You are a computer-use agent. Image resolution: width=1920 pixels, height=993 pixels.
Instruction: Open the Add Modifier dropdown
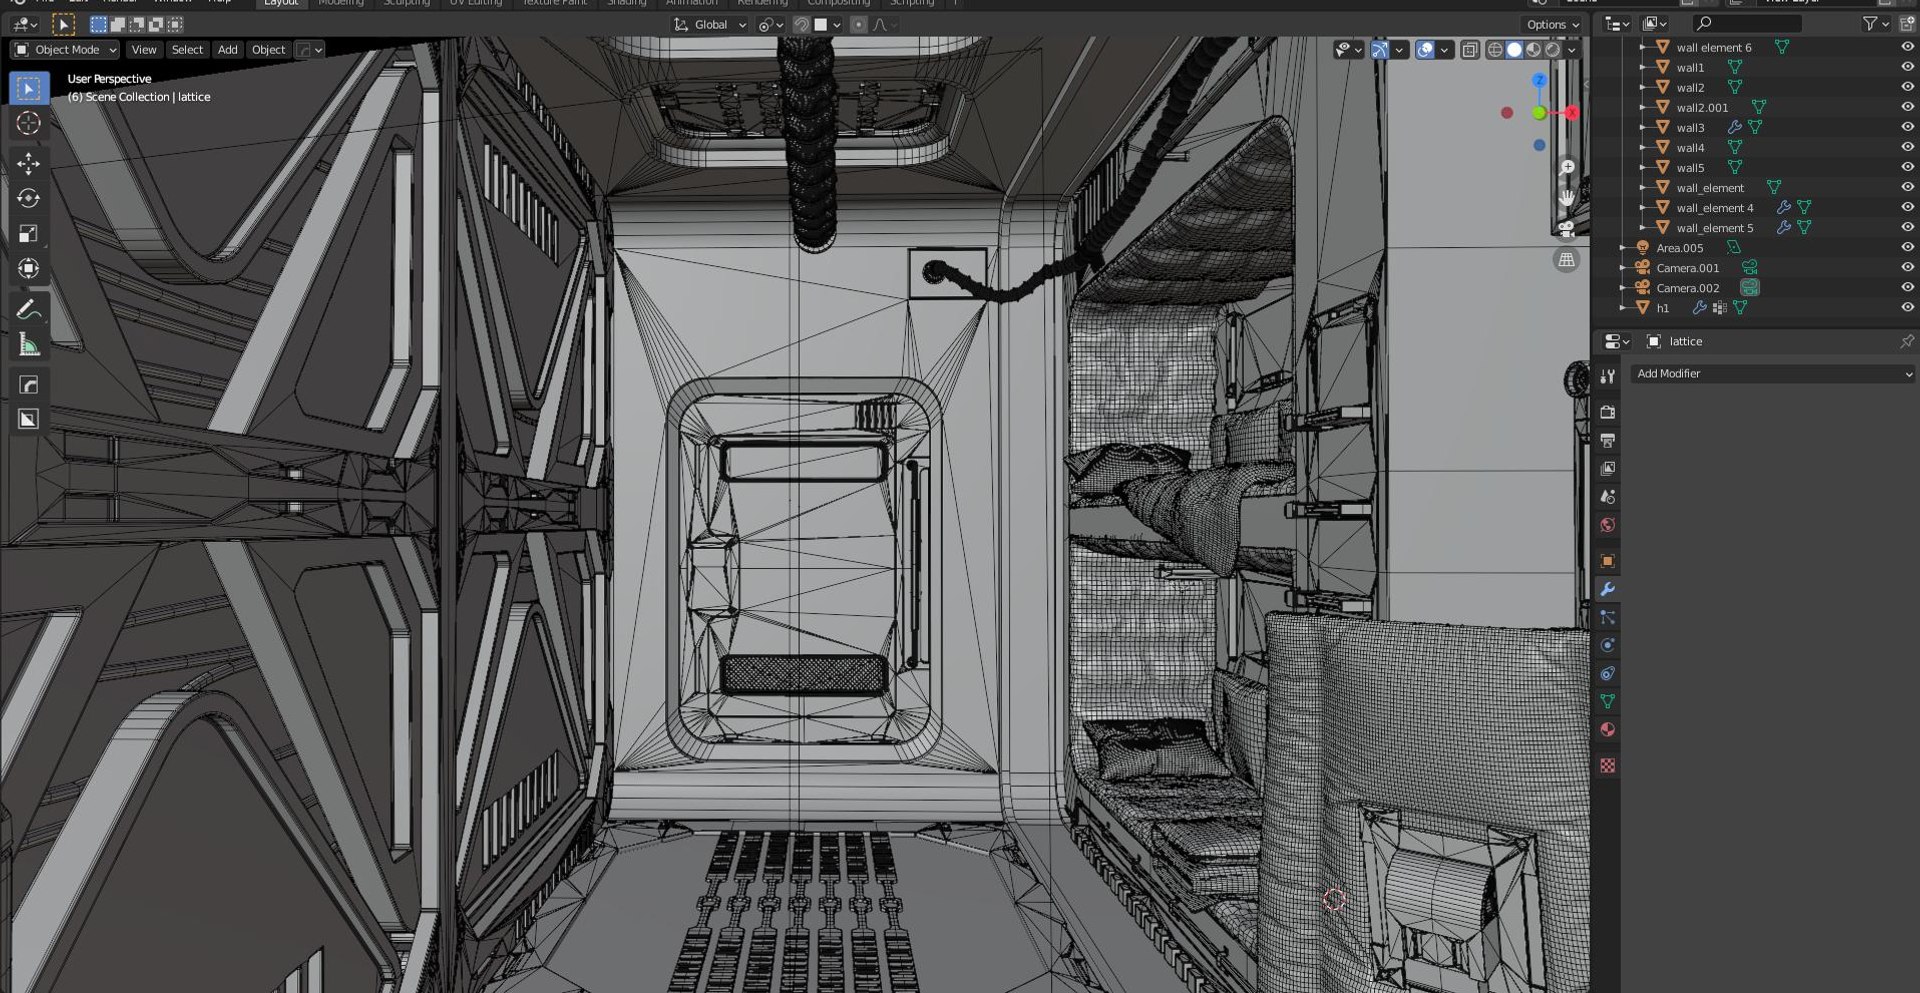tap(1773, 374)
